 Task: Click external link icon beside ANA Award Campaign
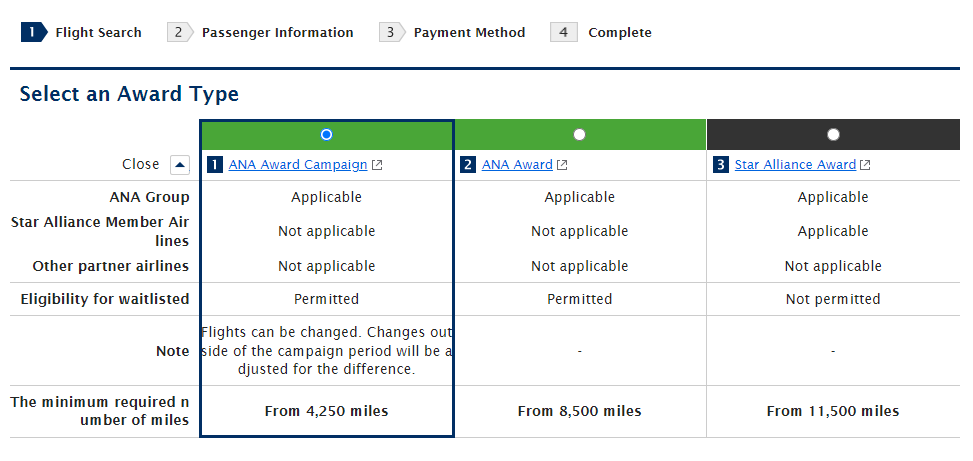(376, 165)
